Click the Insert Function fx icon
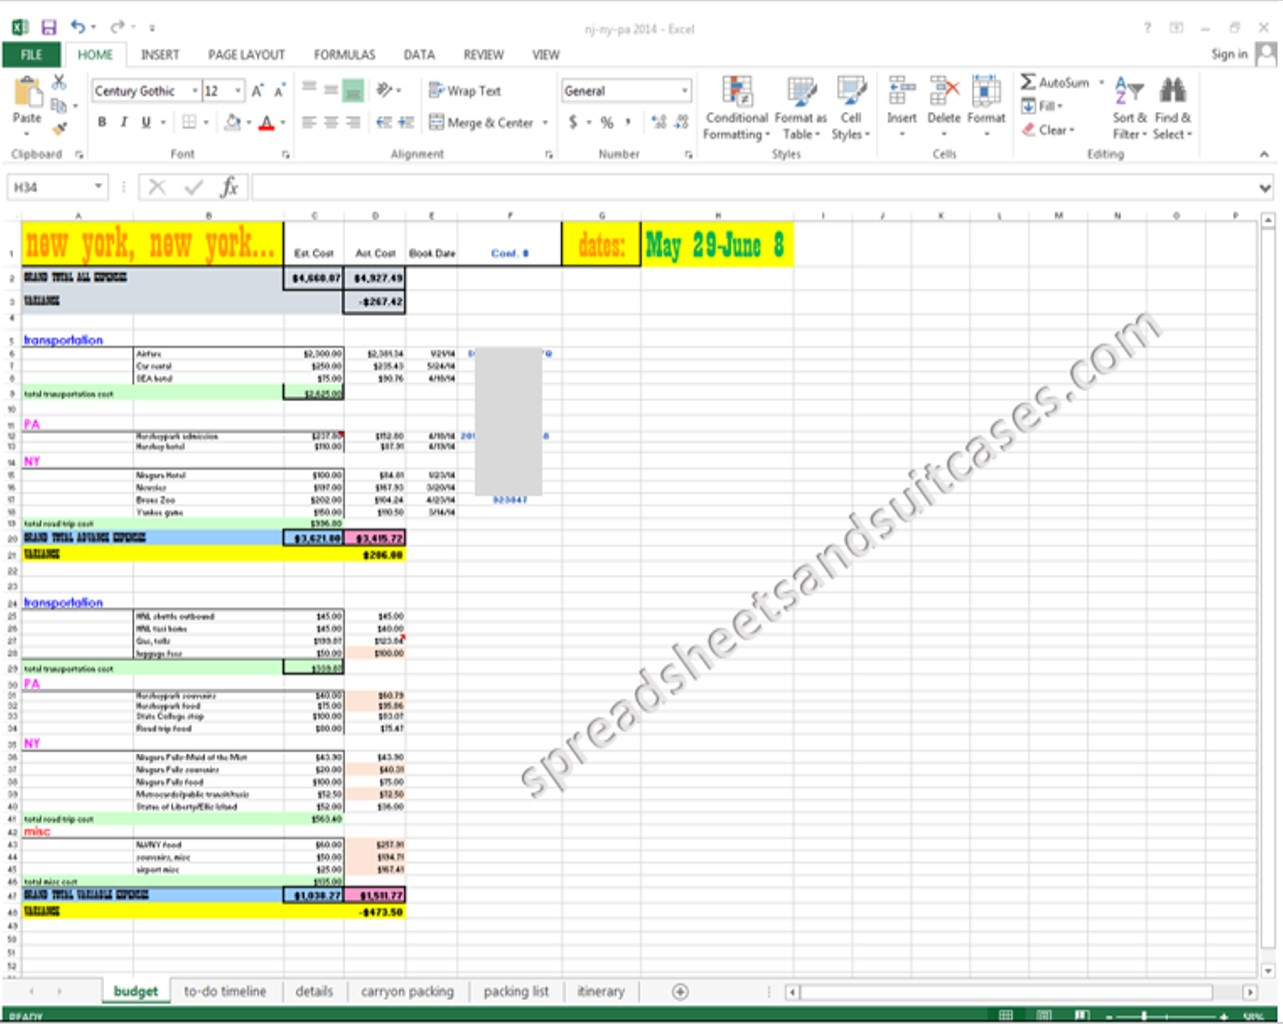The width and height of the screenshot is (1283, 1024). click(x=229, y=187)
